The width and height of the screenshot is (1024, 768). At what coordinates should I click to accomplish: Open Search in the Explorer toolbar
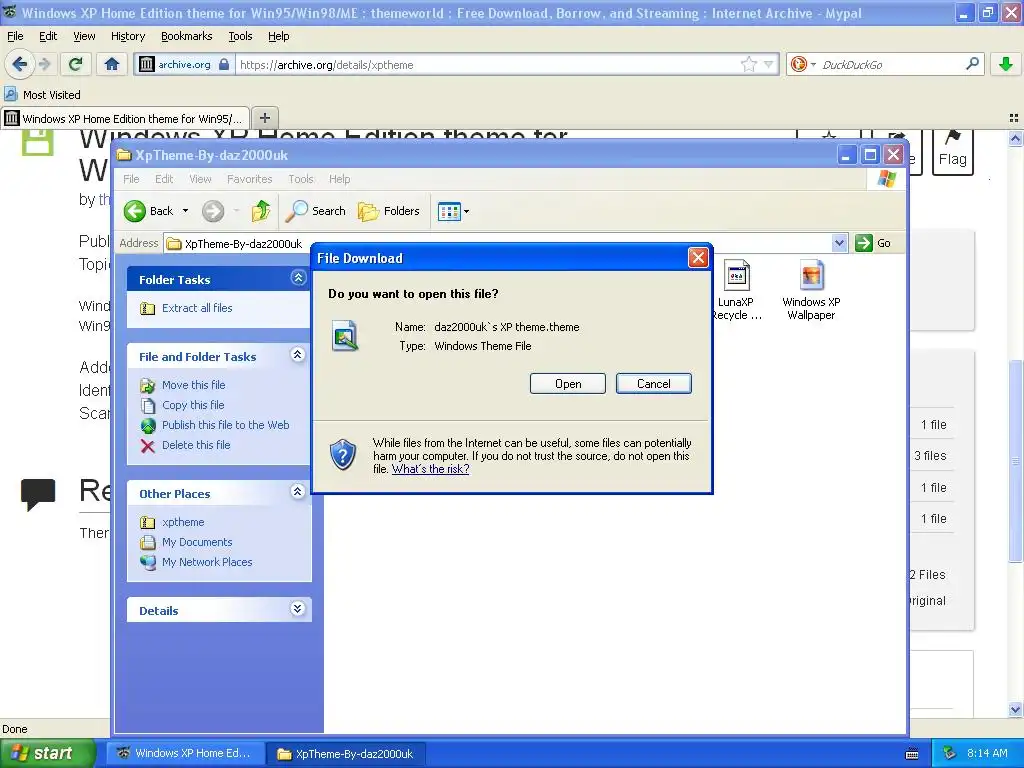(x=316, y=211)
